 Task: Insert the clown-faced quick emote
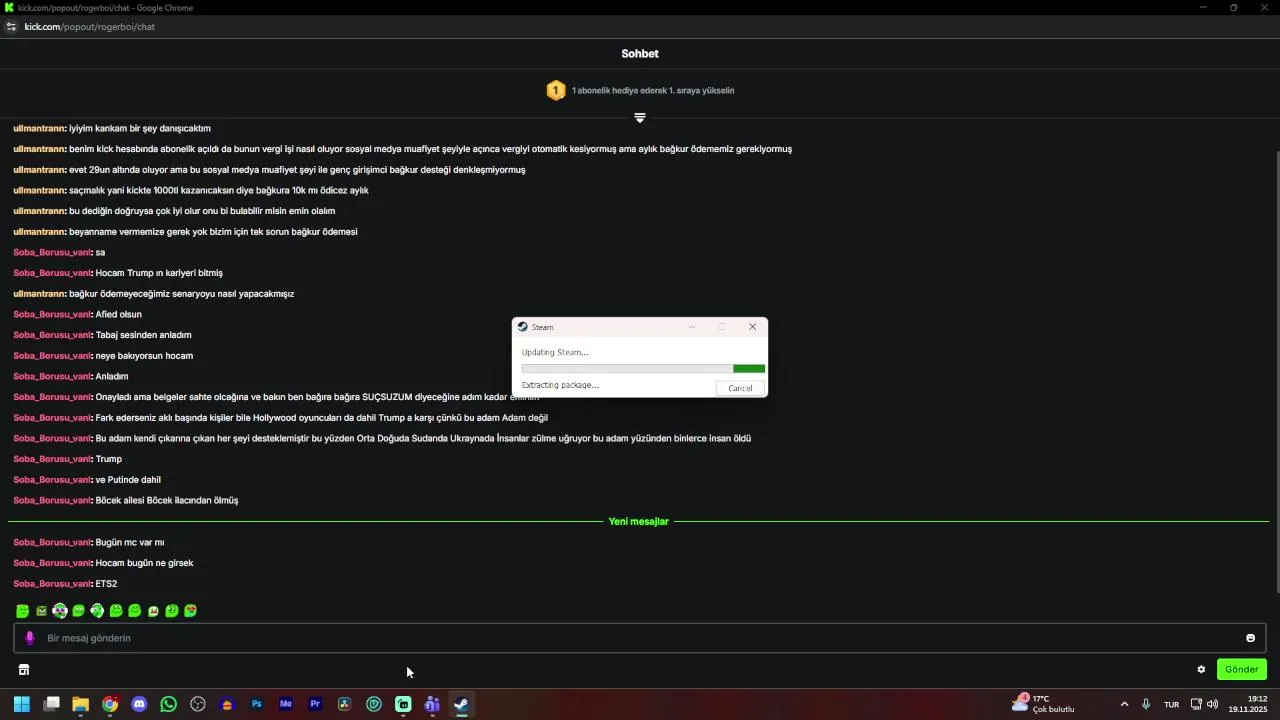[60, 611]
